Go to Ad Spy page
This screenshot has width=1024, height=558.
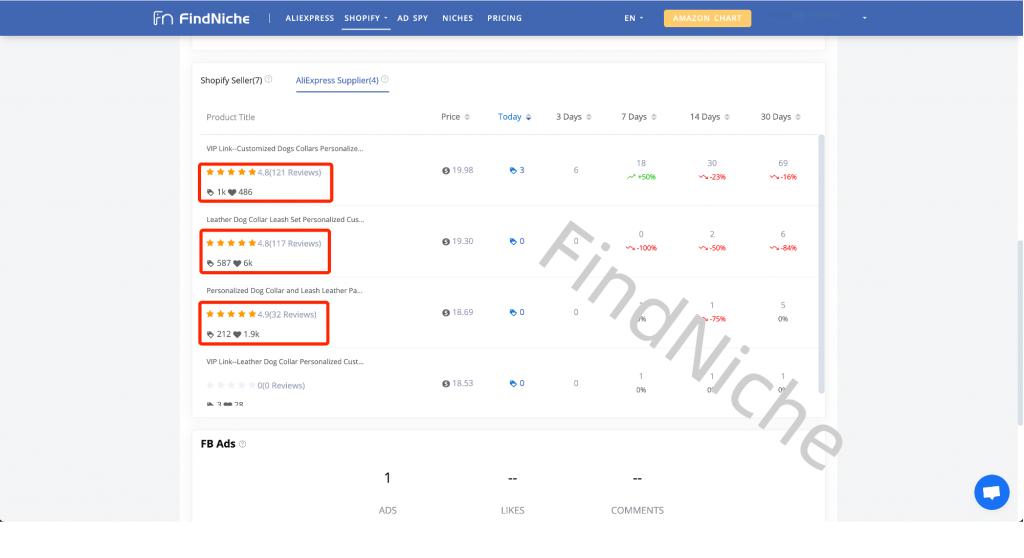tap(413, 18)
